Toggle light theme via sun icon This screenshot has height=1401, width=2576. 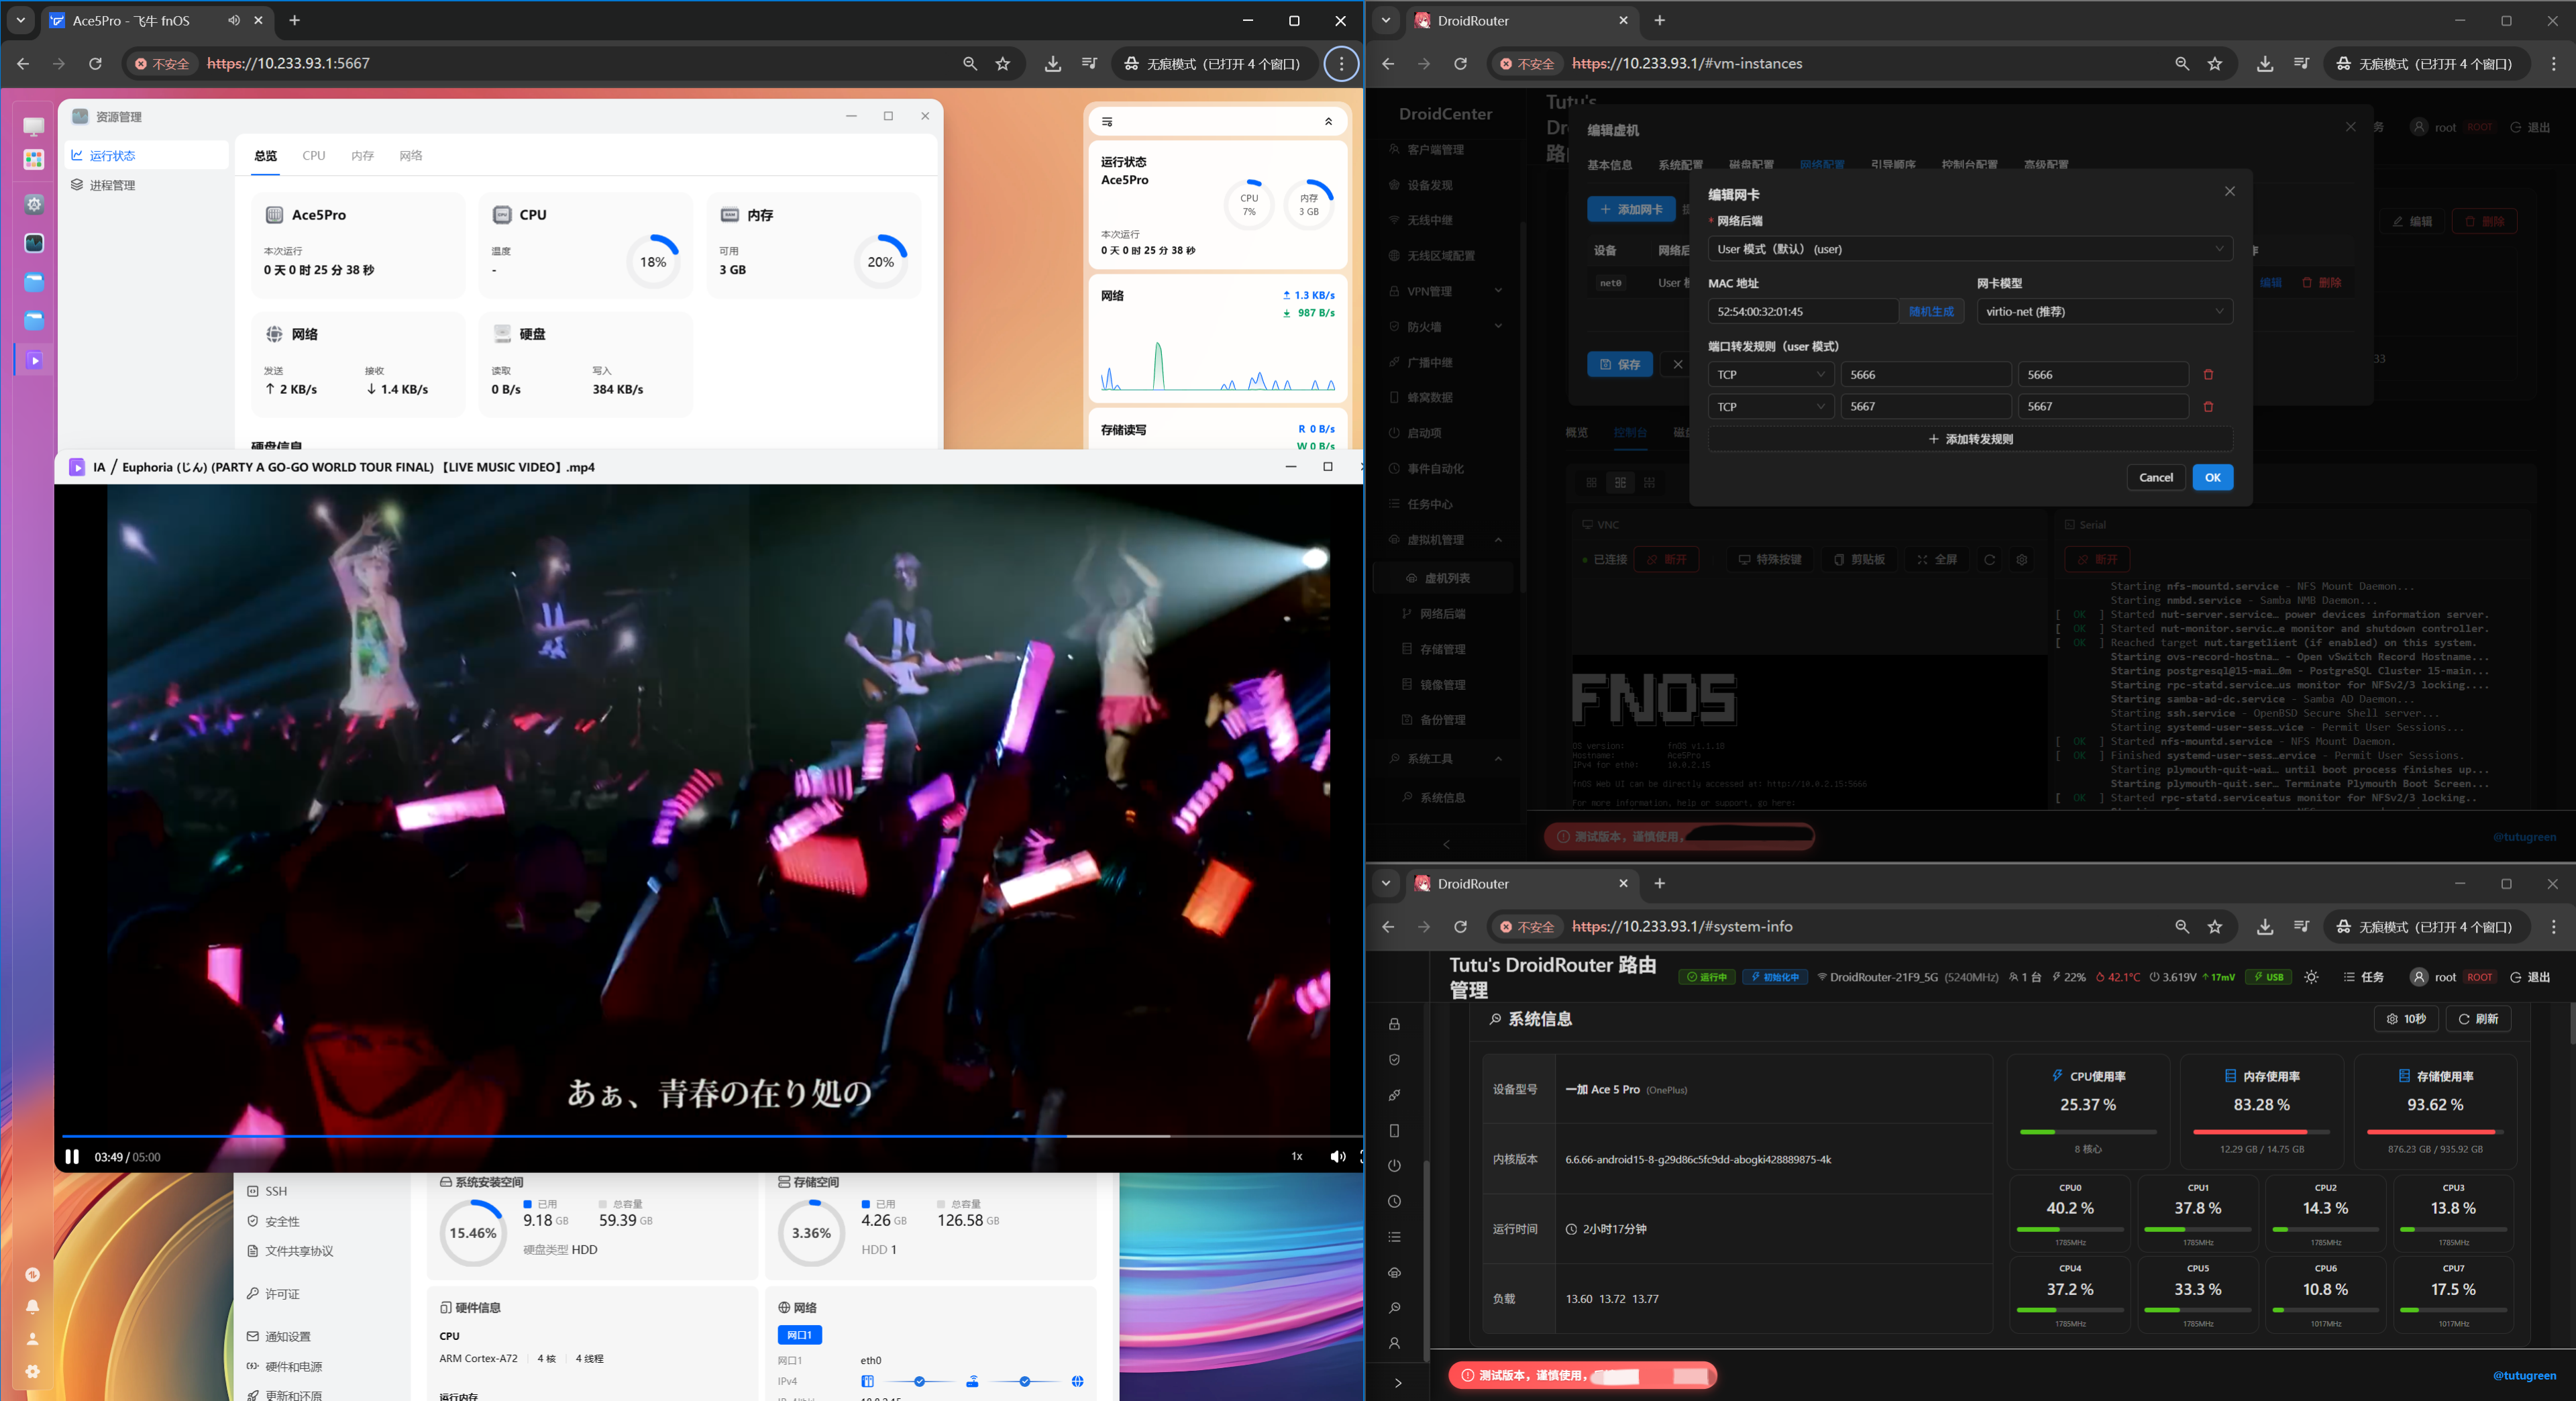[2311, 977]
